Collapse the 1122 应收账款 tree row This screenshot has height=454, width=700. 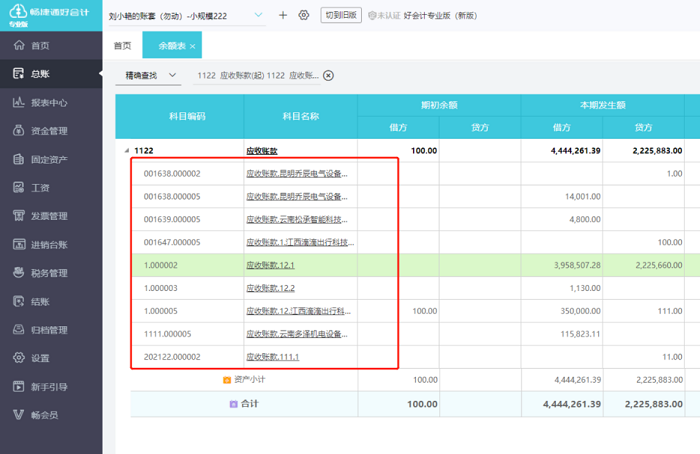coord(126,151)
